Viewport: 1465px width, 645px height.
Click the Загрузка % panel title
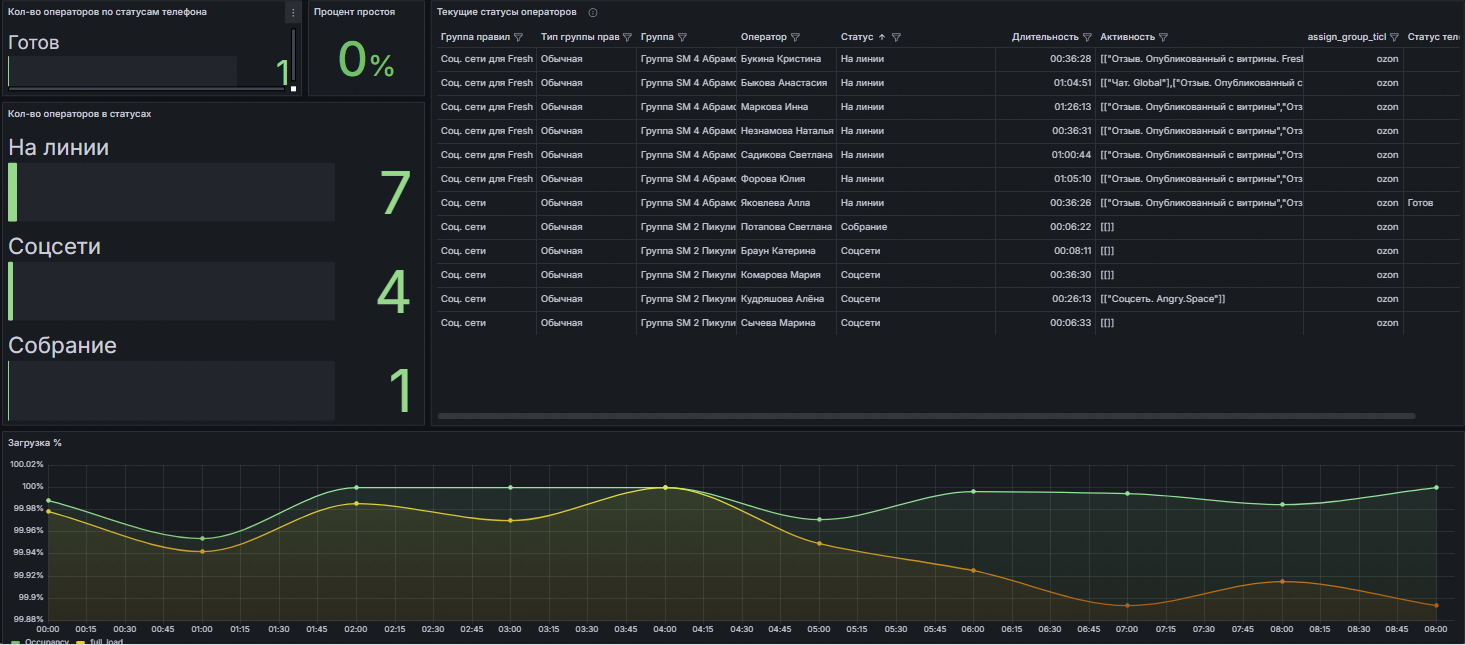[35, 442]
